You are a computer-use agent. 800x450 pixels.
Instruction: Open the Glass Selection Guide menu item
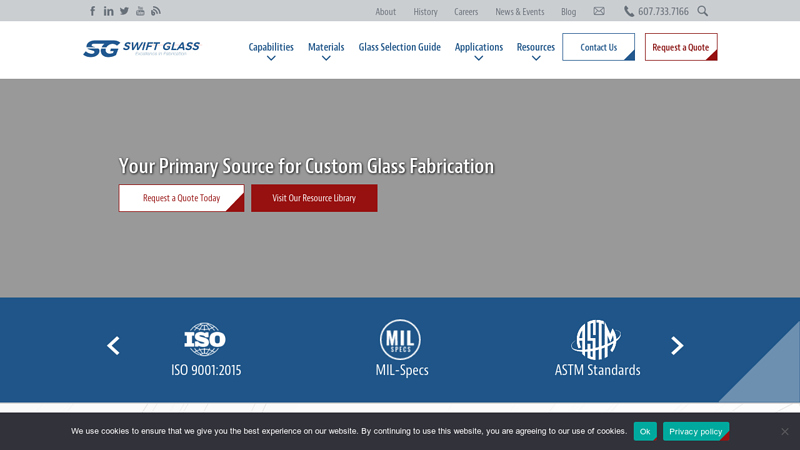click(x=399, y=47)
